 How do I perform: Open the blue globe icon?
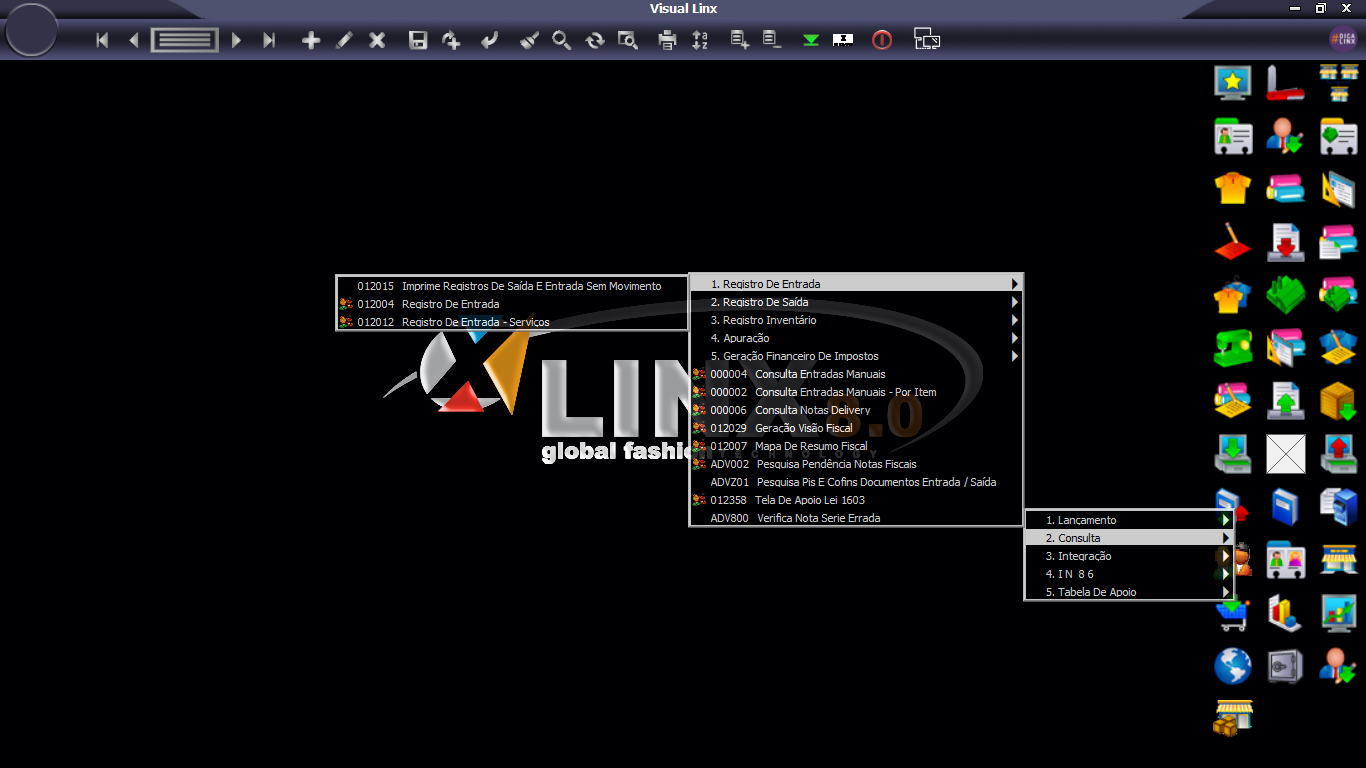[1233, 666]
